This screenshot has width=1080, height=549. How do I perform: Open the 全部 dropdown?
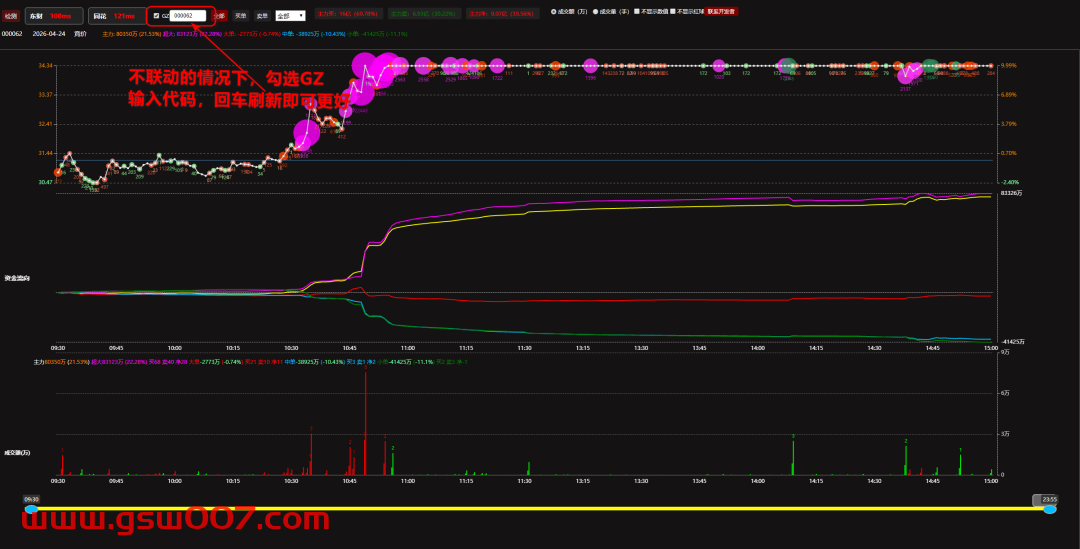[290, 16]
